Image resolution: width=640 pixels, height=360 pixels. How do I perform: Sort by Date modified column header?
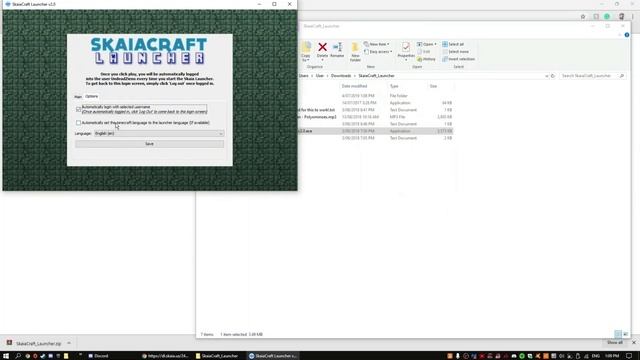click(354, 86)
